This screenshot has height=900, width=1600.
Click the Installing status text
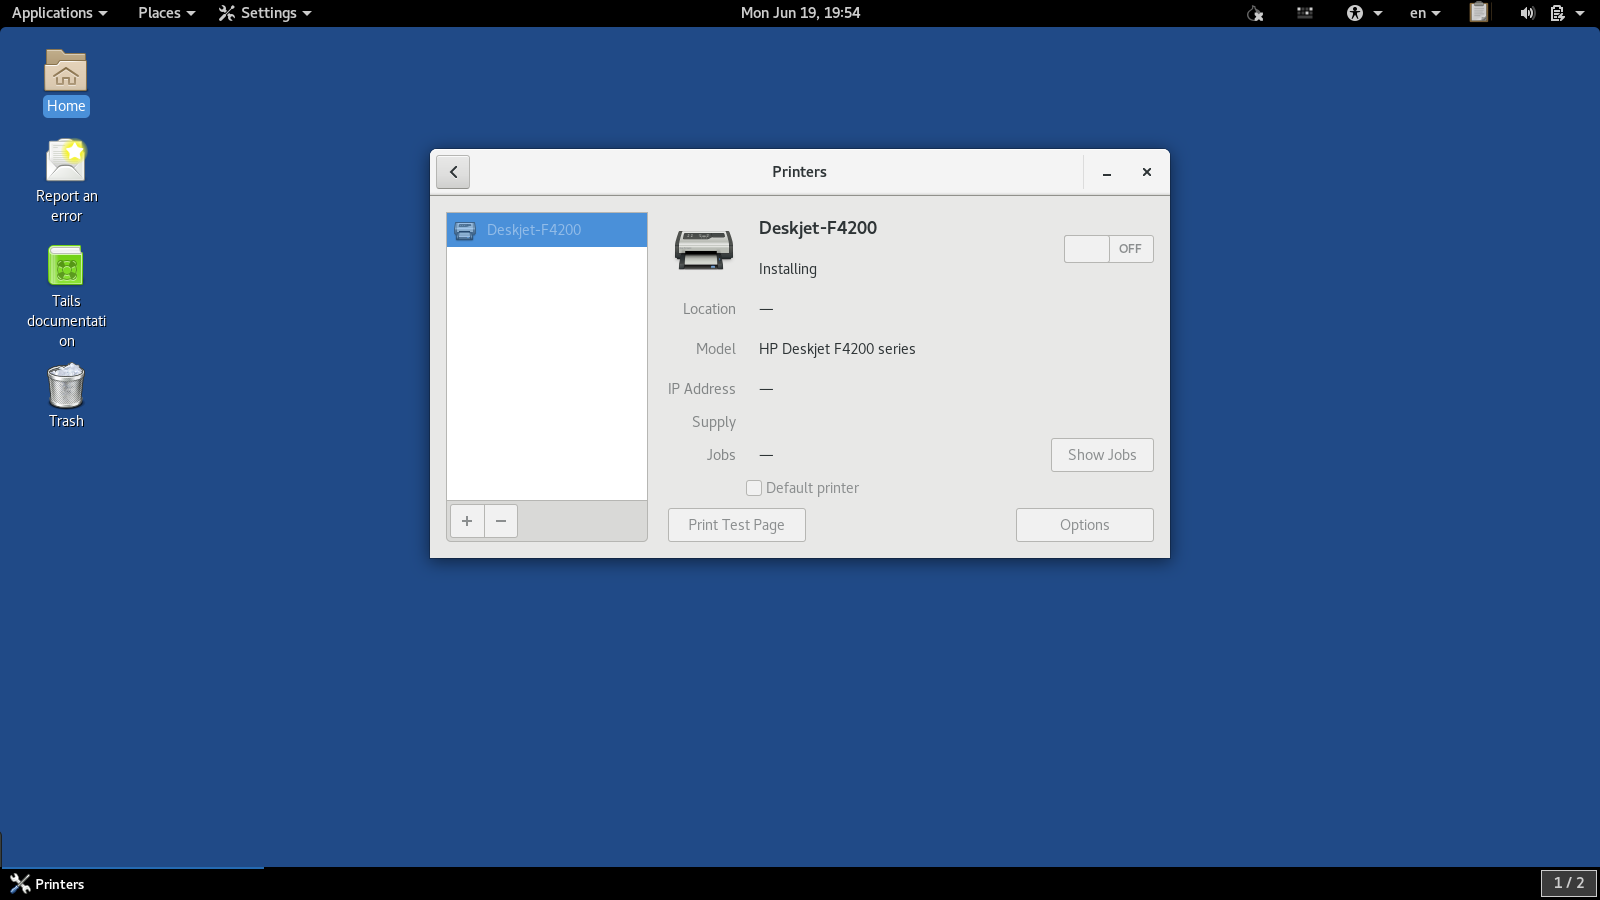(x=787, y=269)
